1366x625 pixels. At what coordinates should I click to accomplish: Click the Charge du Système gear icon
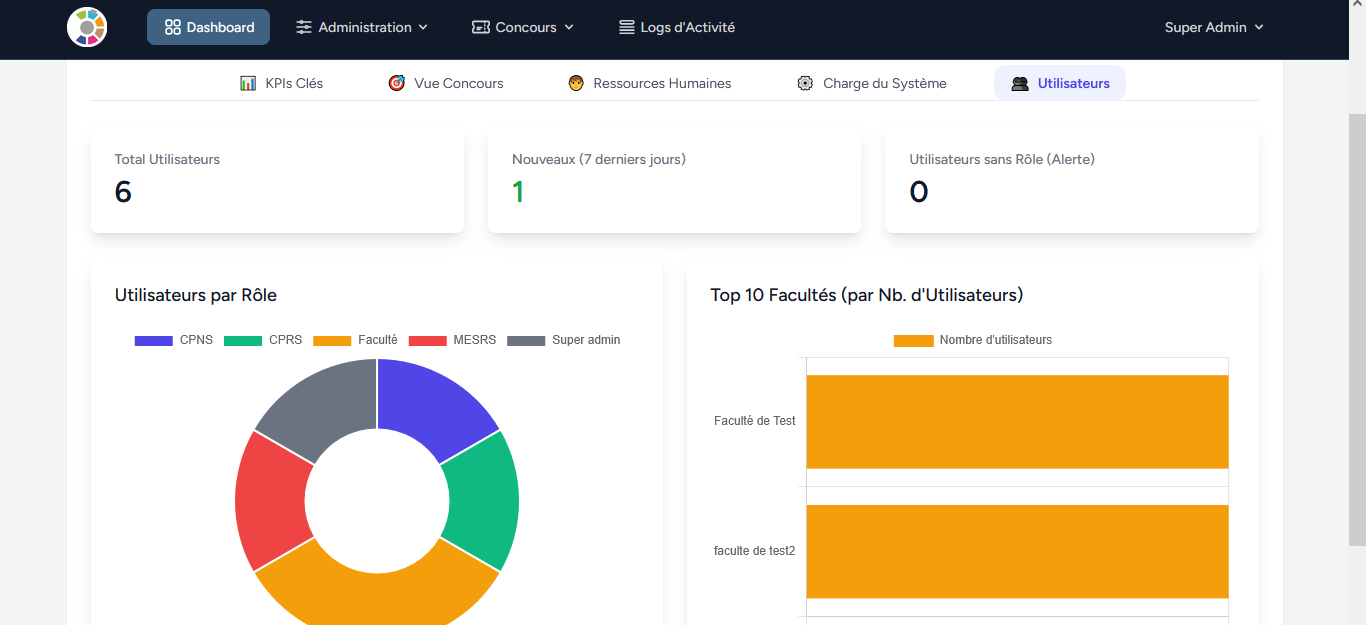(805, 83)
